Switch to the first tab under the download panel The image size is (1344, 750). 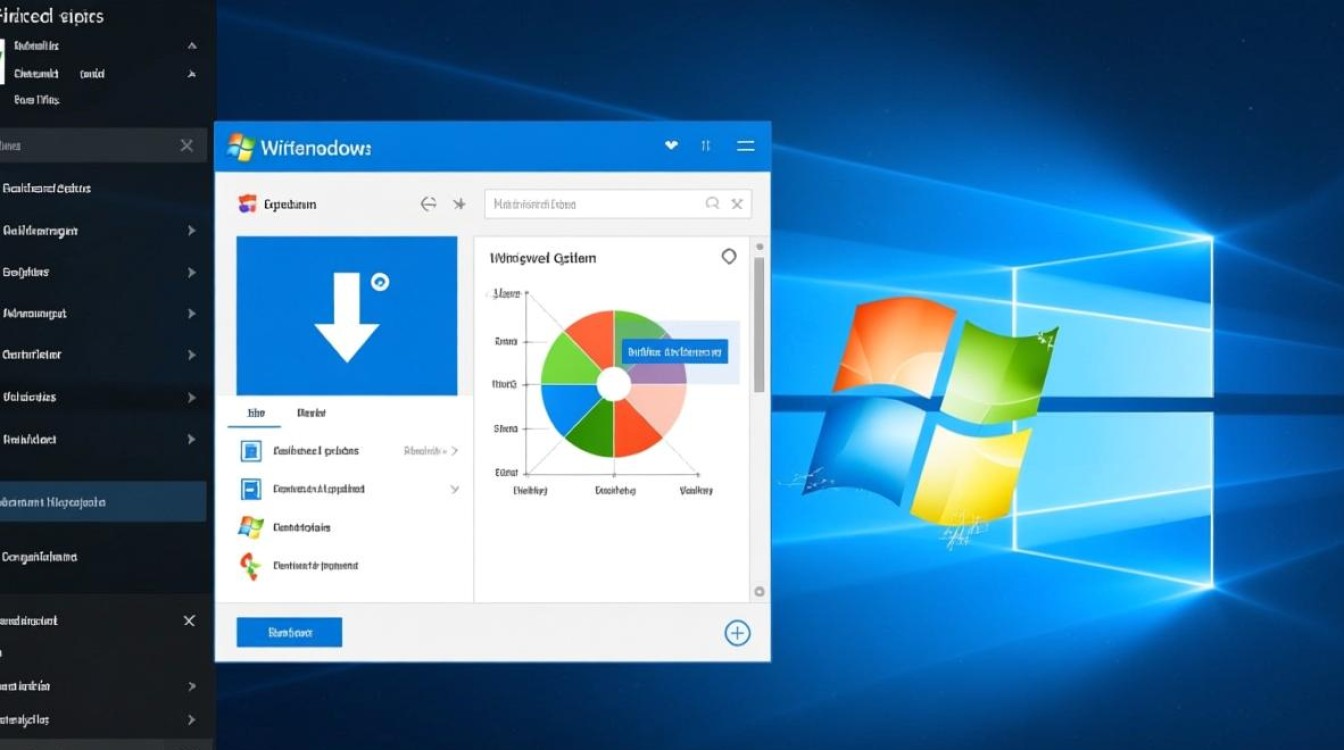point(253,412)
